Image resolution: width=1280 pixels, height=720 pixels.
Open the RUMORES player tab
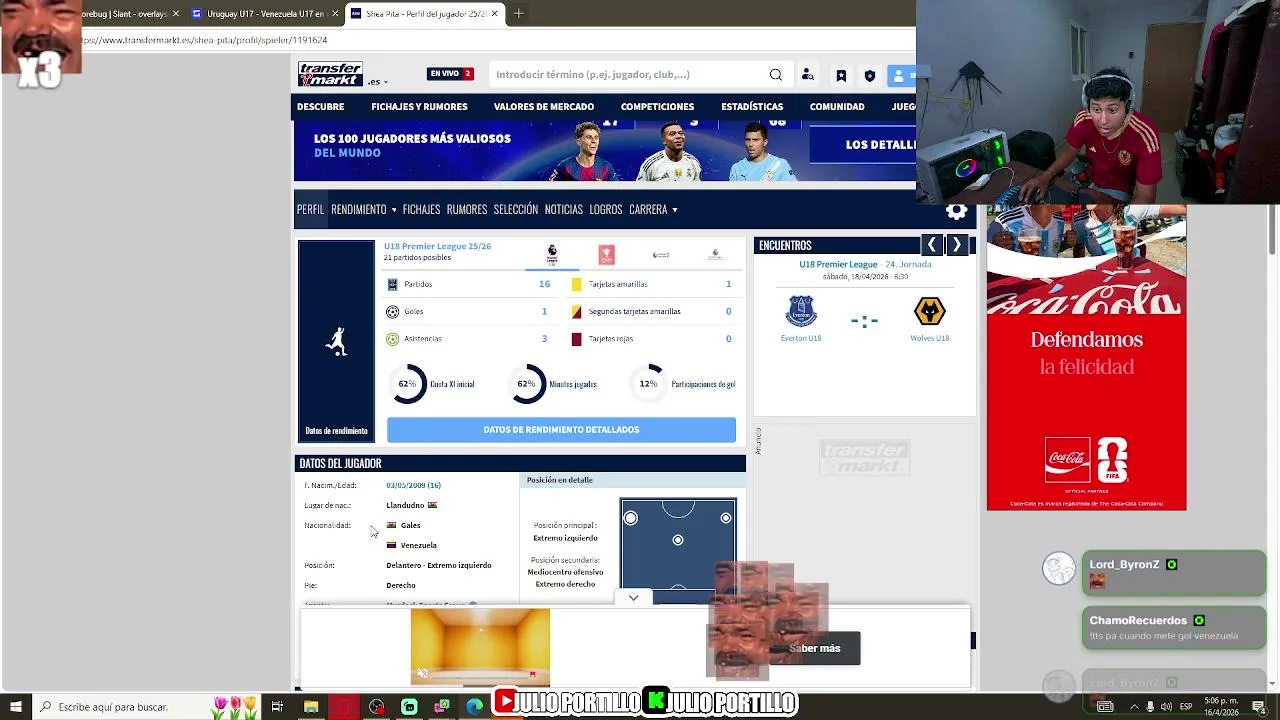coord(467,210)
